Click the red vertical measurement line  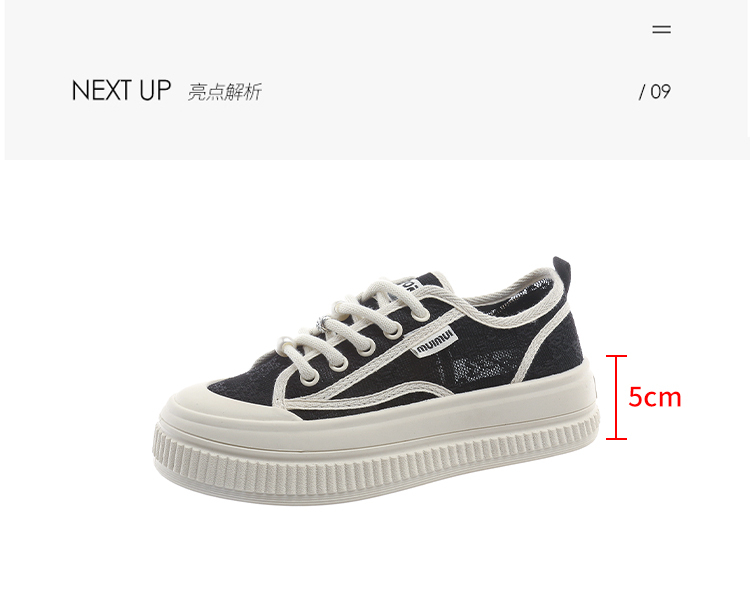(x=616, y=397)
